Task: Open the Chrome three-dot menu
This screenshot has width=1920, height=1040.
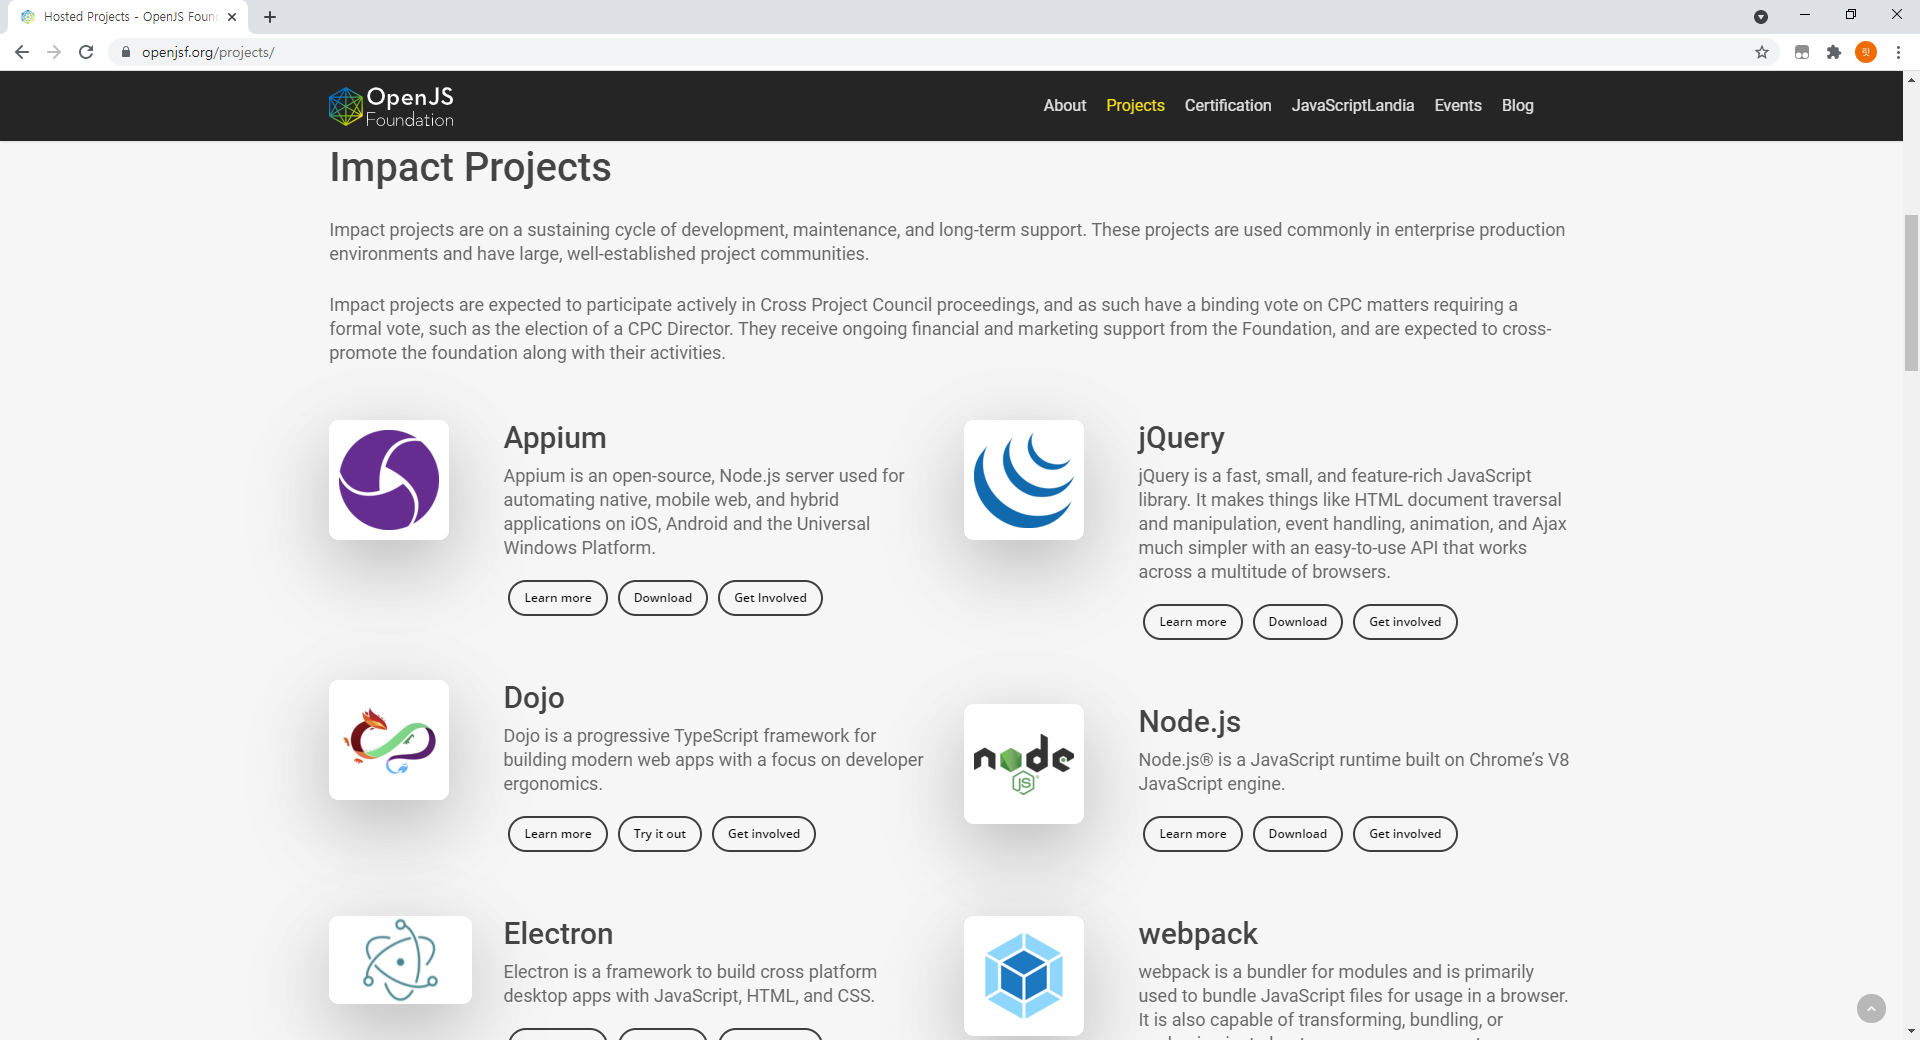Action: point(1898,52)
